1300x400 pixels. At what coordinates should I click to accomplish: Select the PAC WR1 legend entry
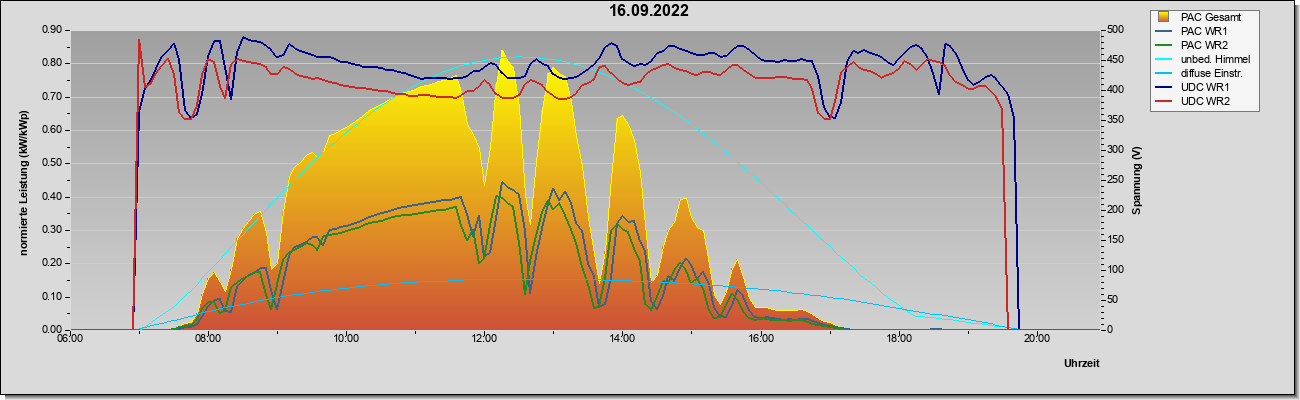click(x=1204, y=31)
